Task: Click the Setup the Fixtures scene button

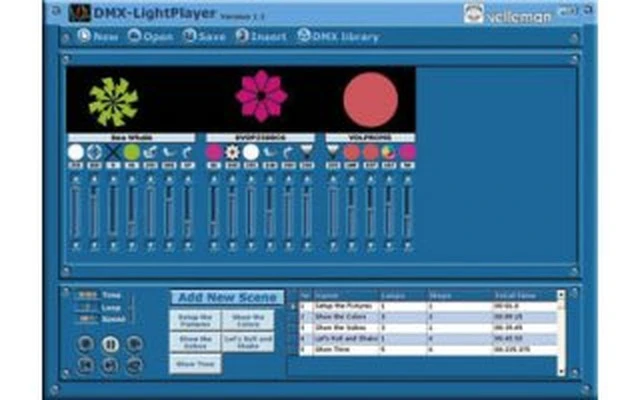Action: click(x=195, y=320)
